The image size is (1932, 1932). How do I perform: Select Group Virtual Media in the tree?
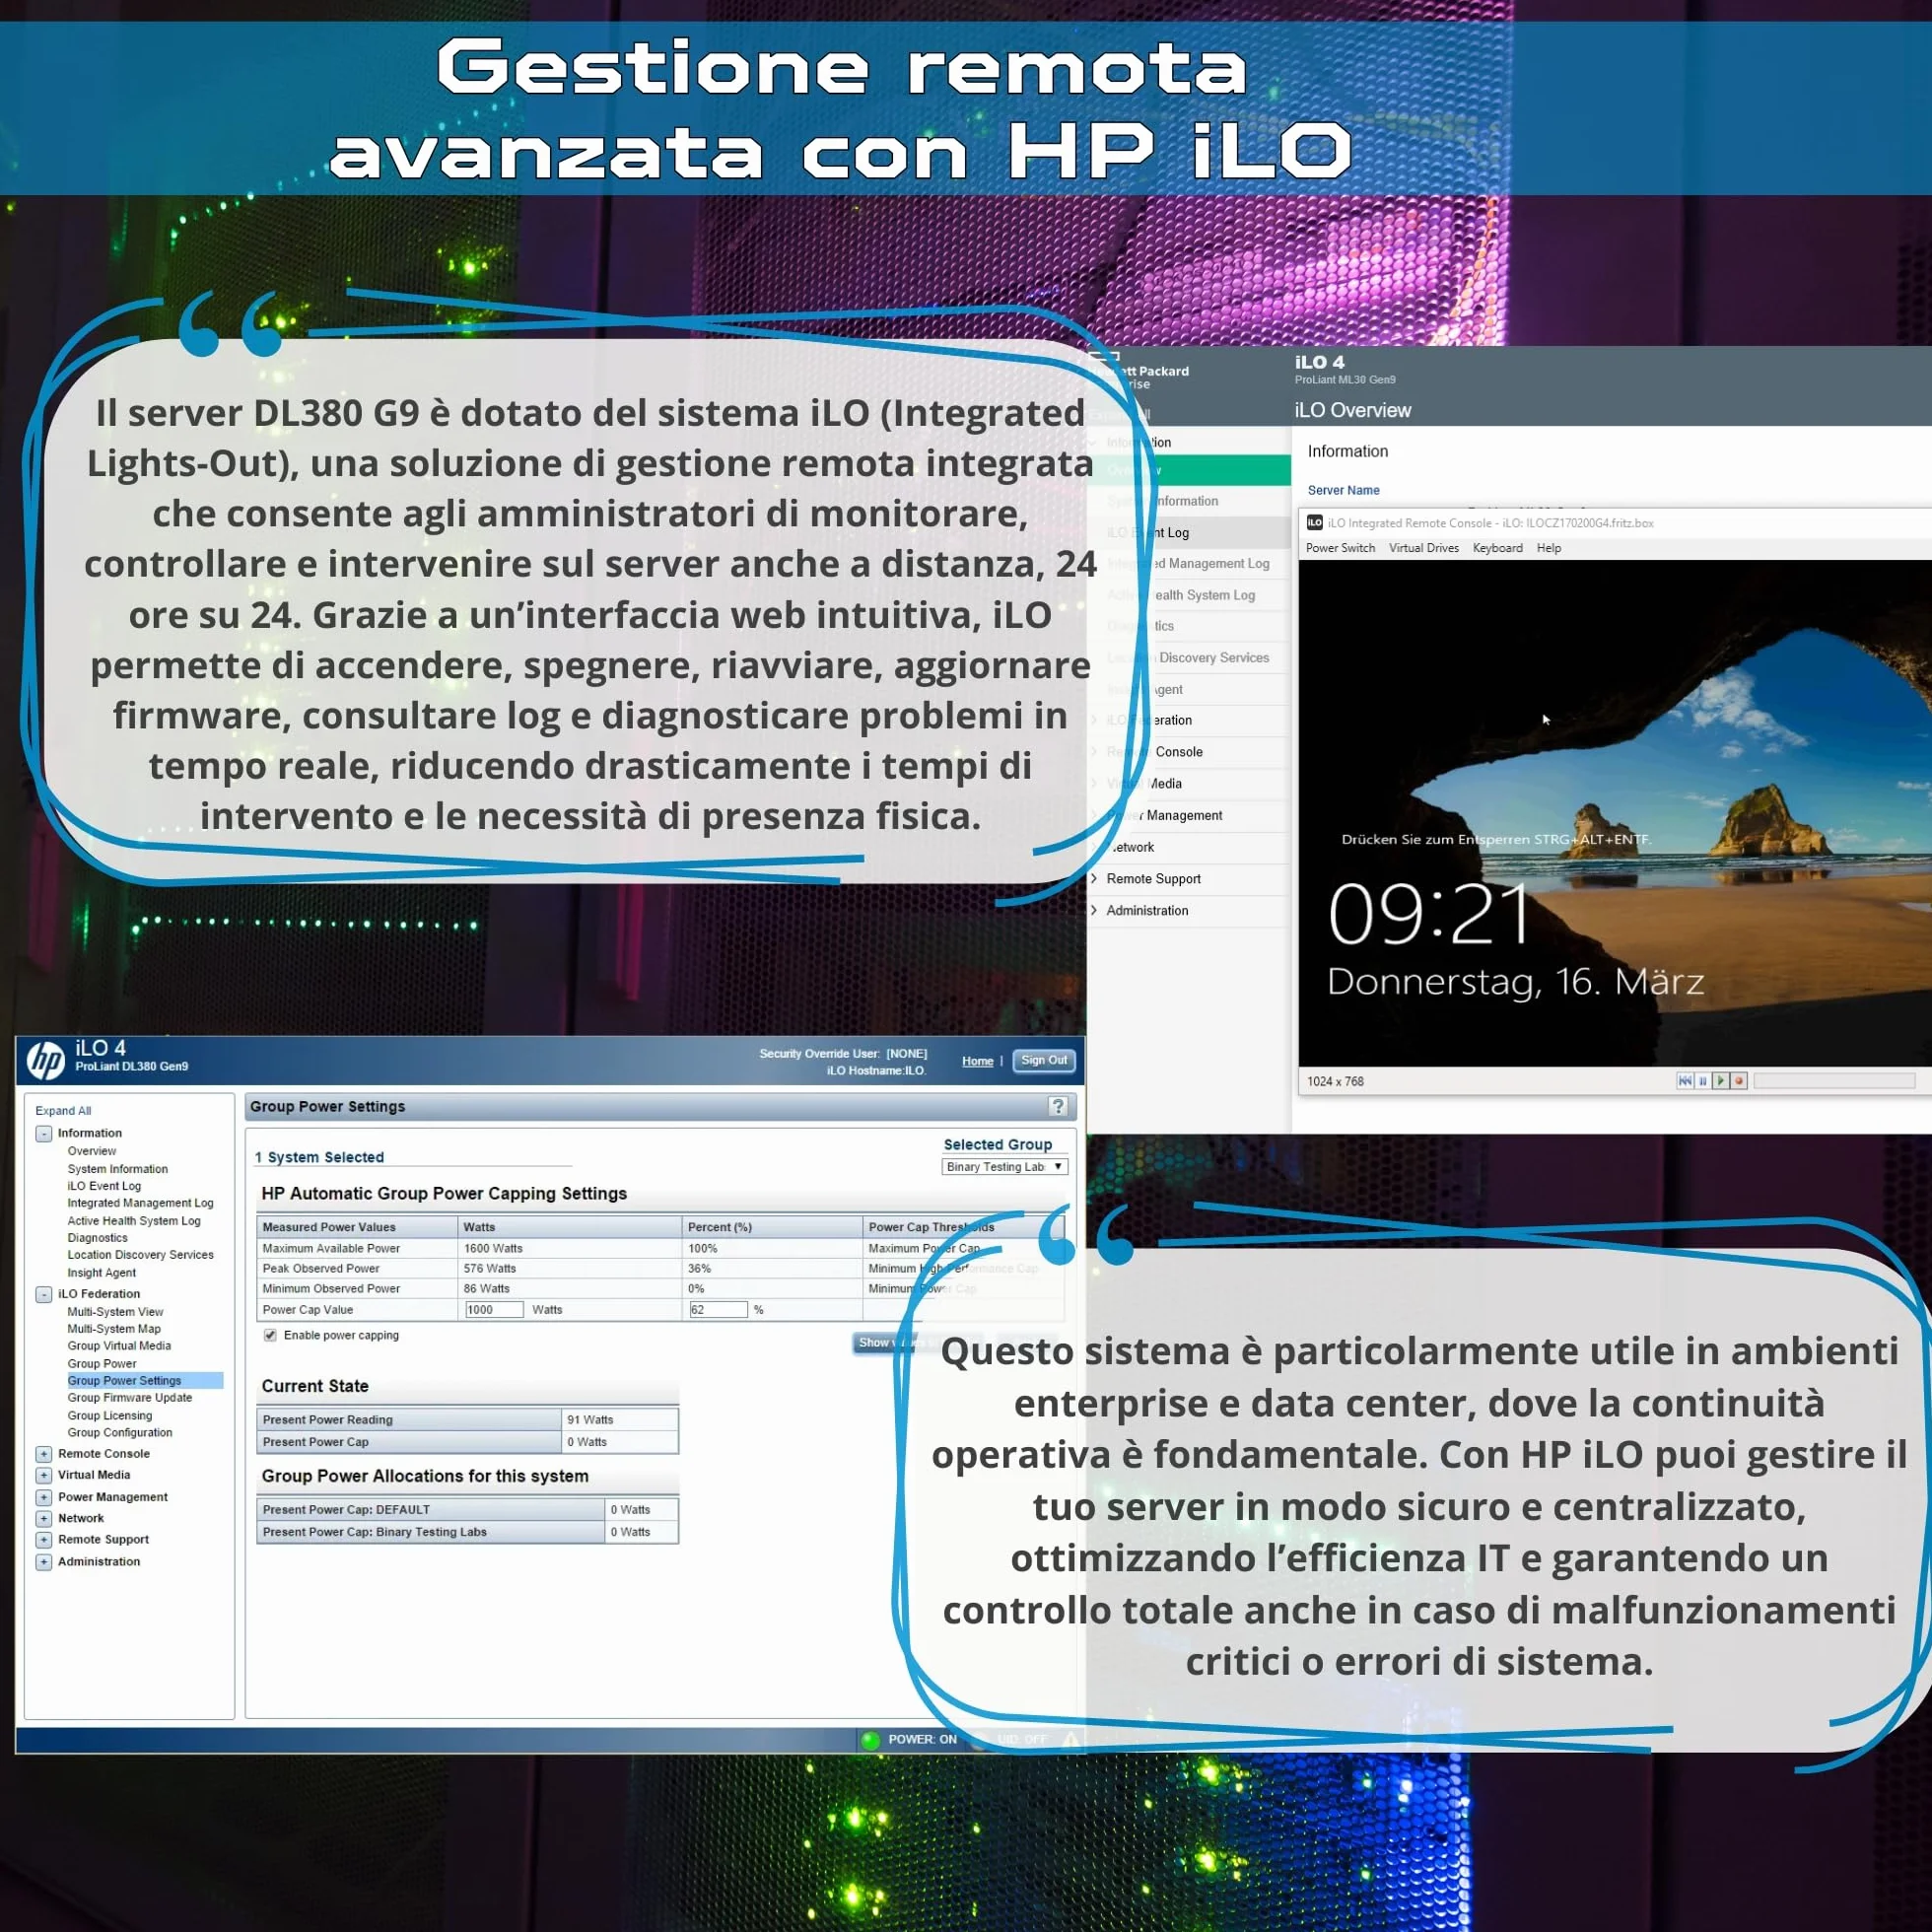(x=119, y=1346)
